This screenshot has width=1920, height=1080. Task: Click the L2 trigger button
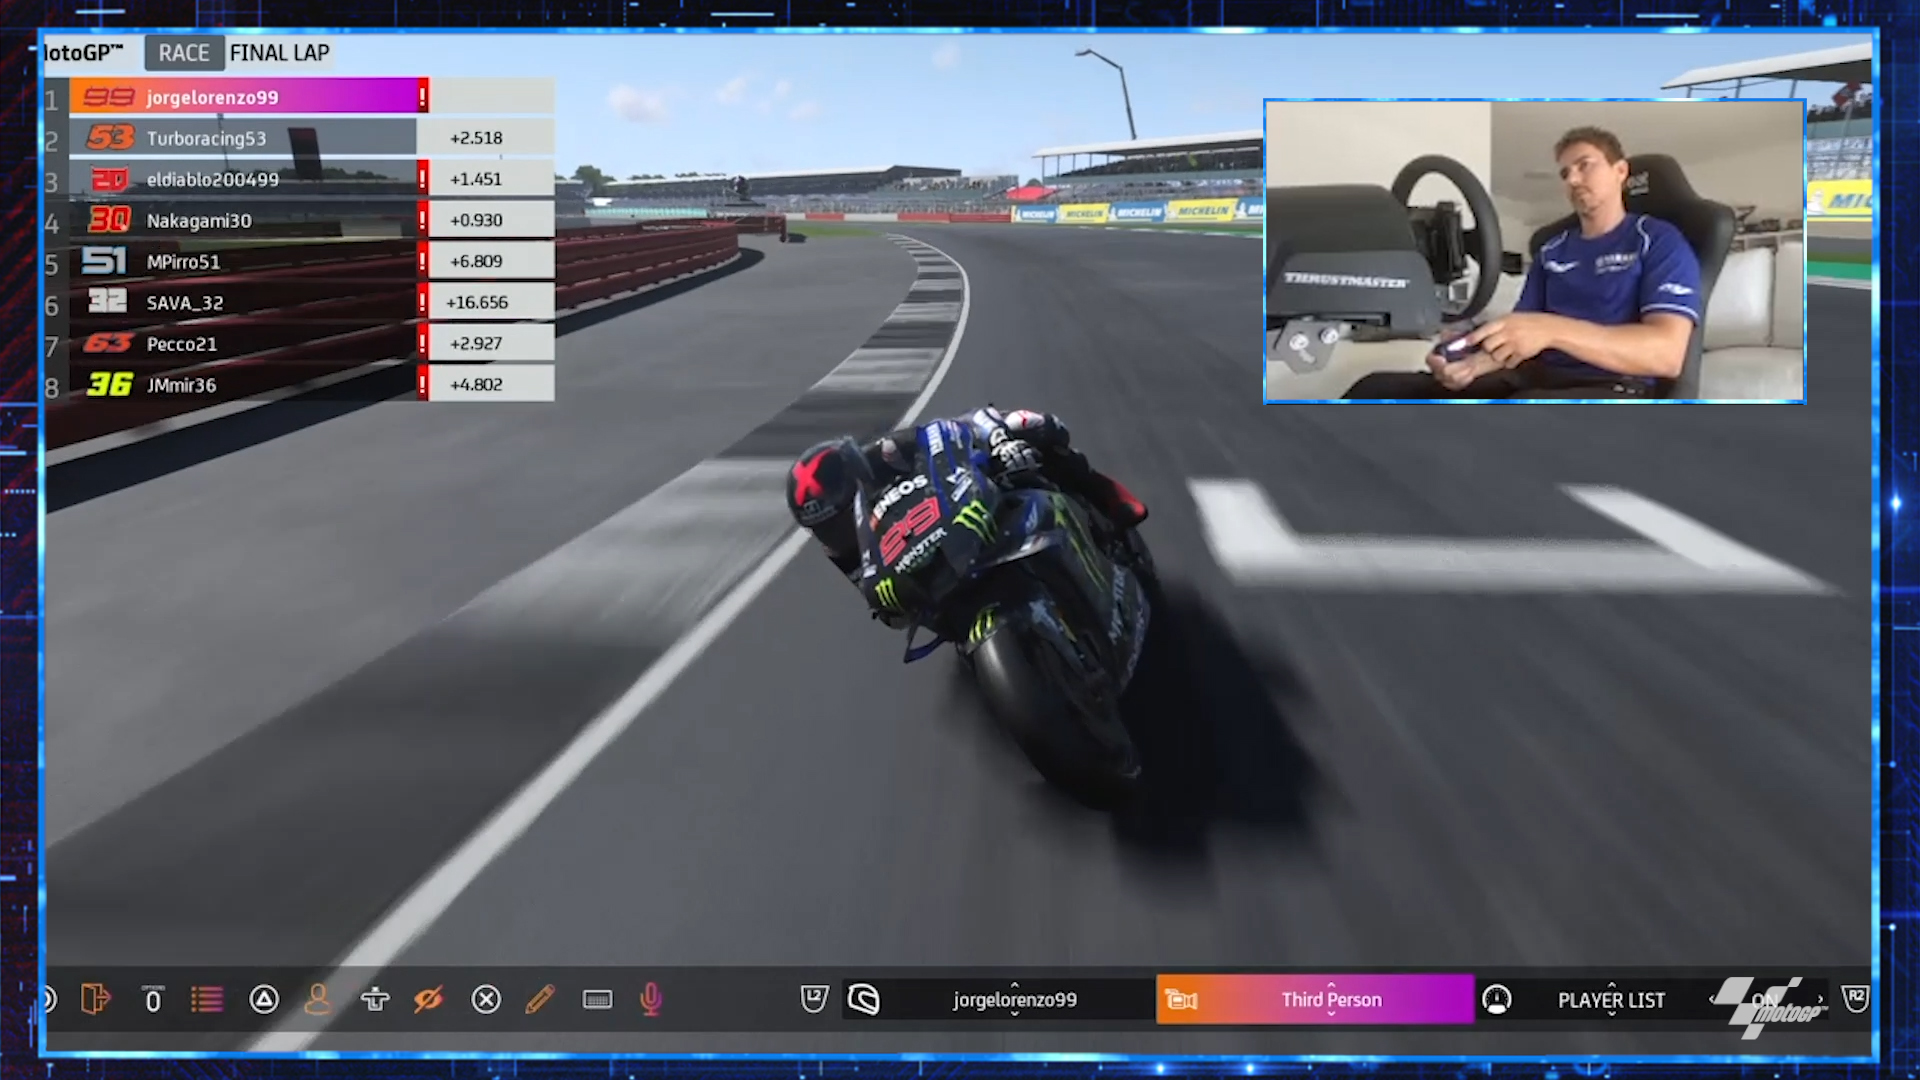[x=814, y=998]
